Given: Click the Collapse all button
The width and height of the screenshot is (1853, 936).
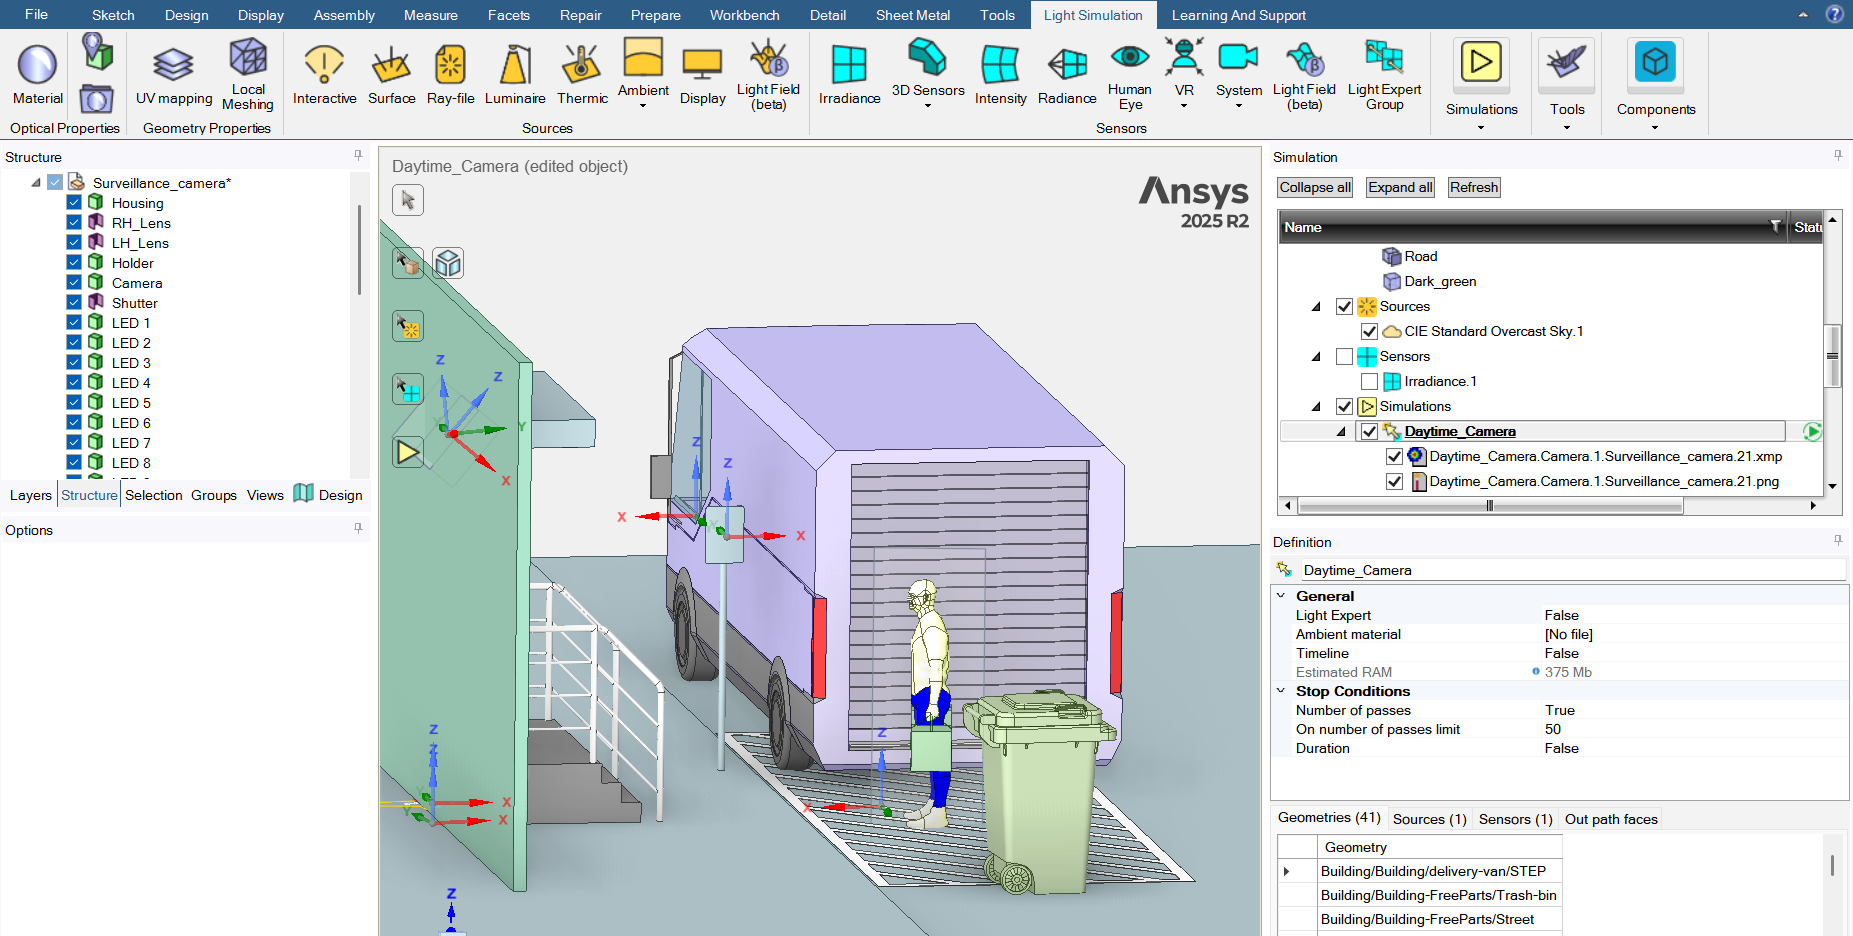Looking at the screenshot, I should tap(1315, 187).
